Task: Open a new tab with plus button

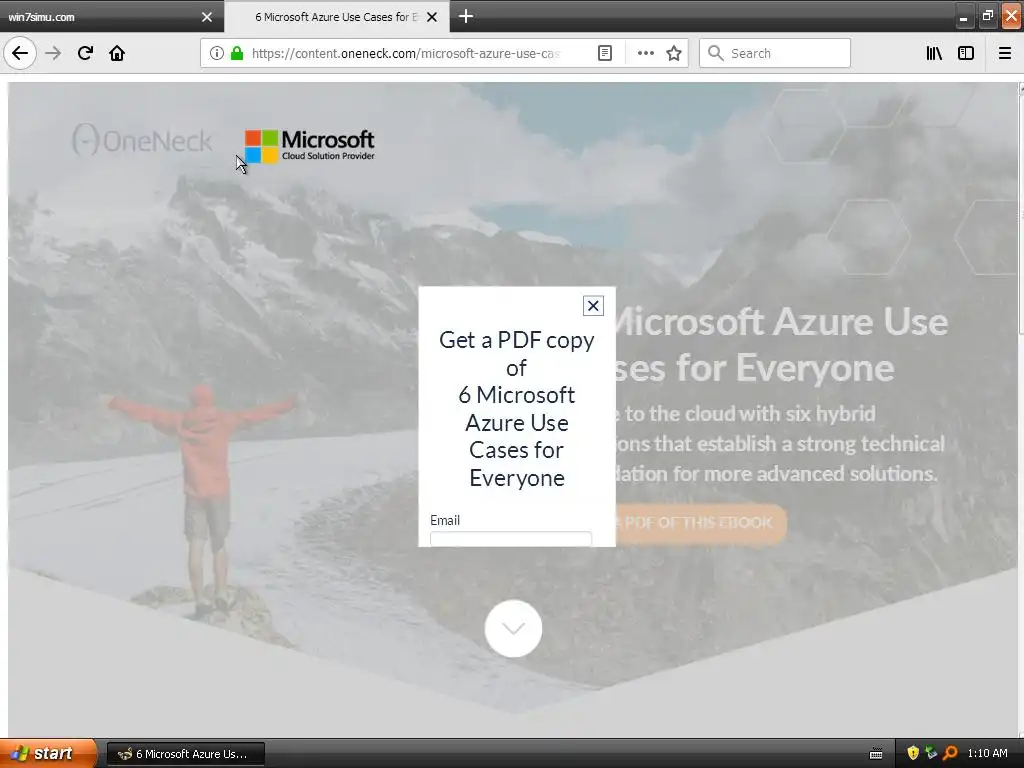Action: [466, 16]
